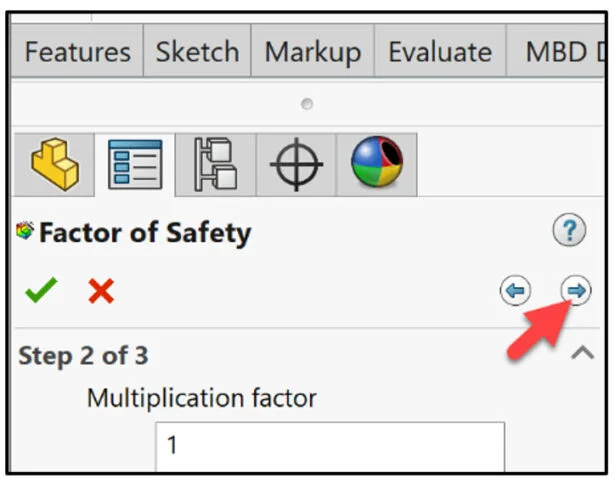Screen dimensions: 615x478
Task: Switch to the Evaluate tab
Action: point(440,52)
